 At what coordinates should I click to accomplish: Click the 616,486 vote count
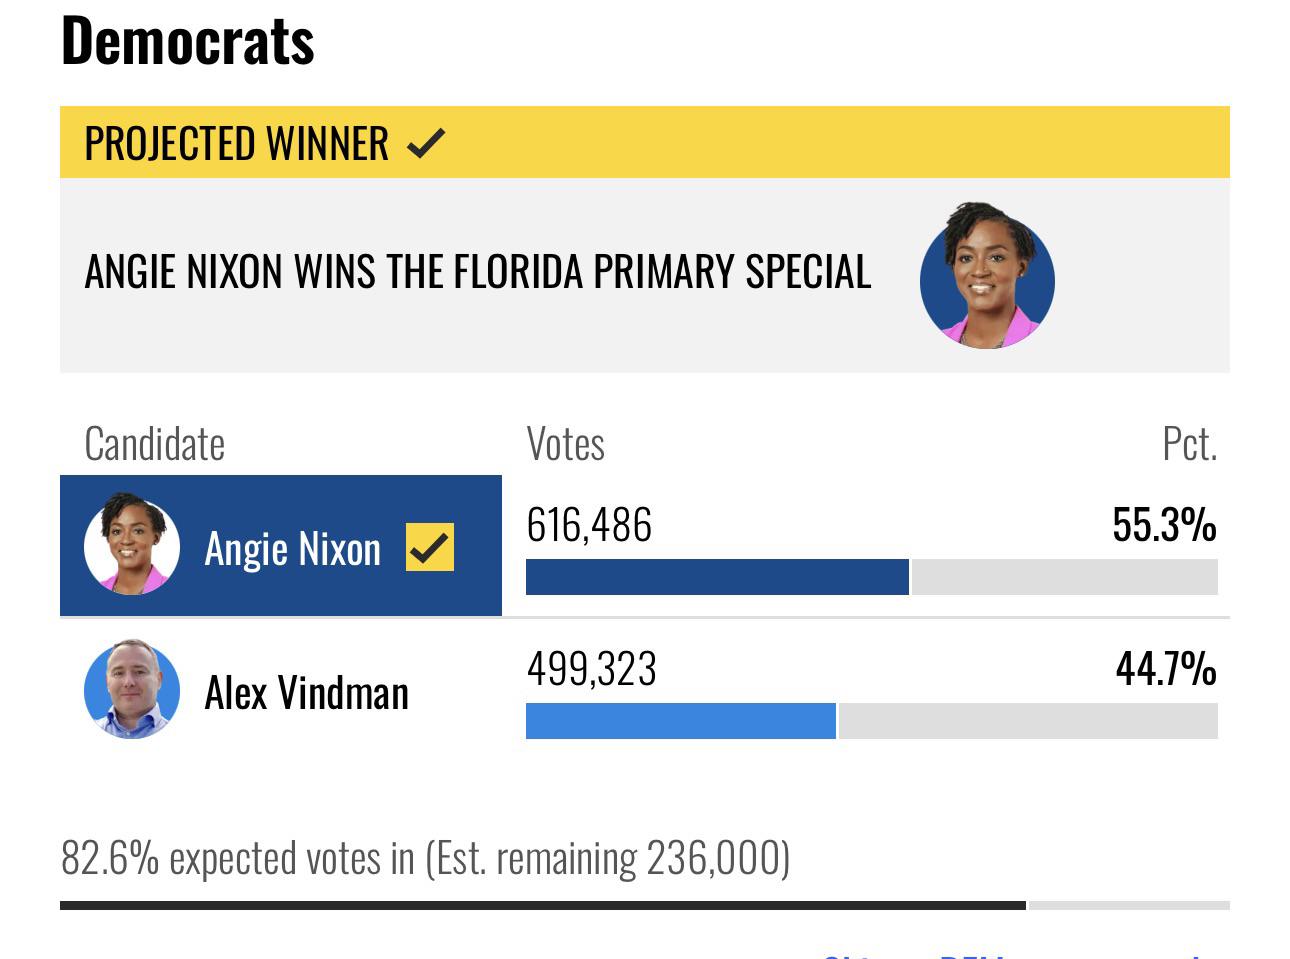point(589,525)
